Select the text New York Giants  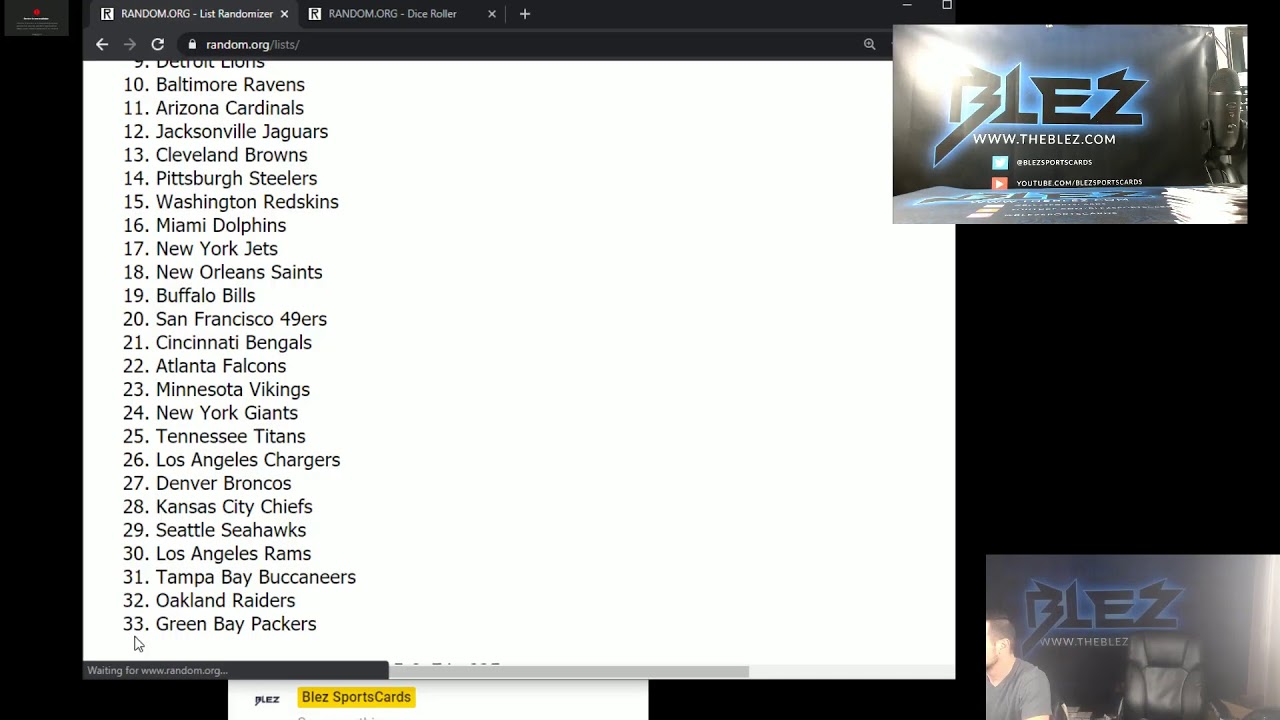pos(227,413)
